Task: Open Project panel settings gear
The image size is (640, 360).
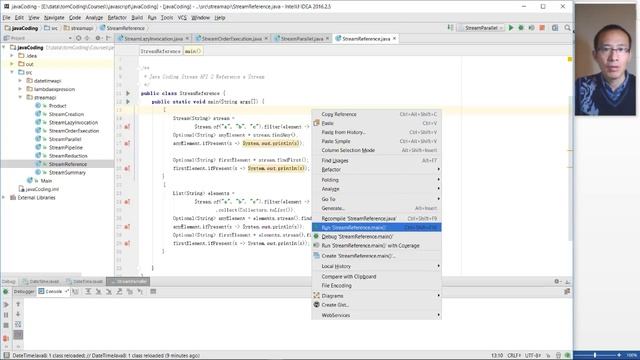Action: click(x=98, y=38)
